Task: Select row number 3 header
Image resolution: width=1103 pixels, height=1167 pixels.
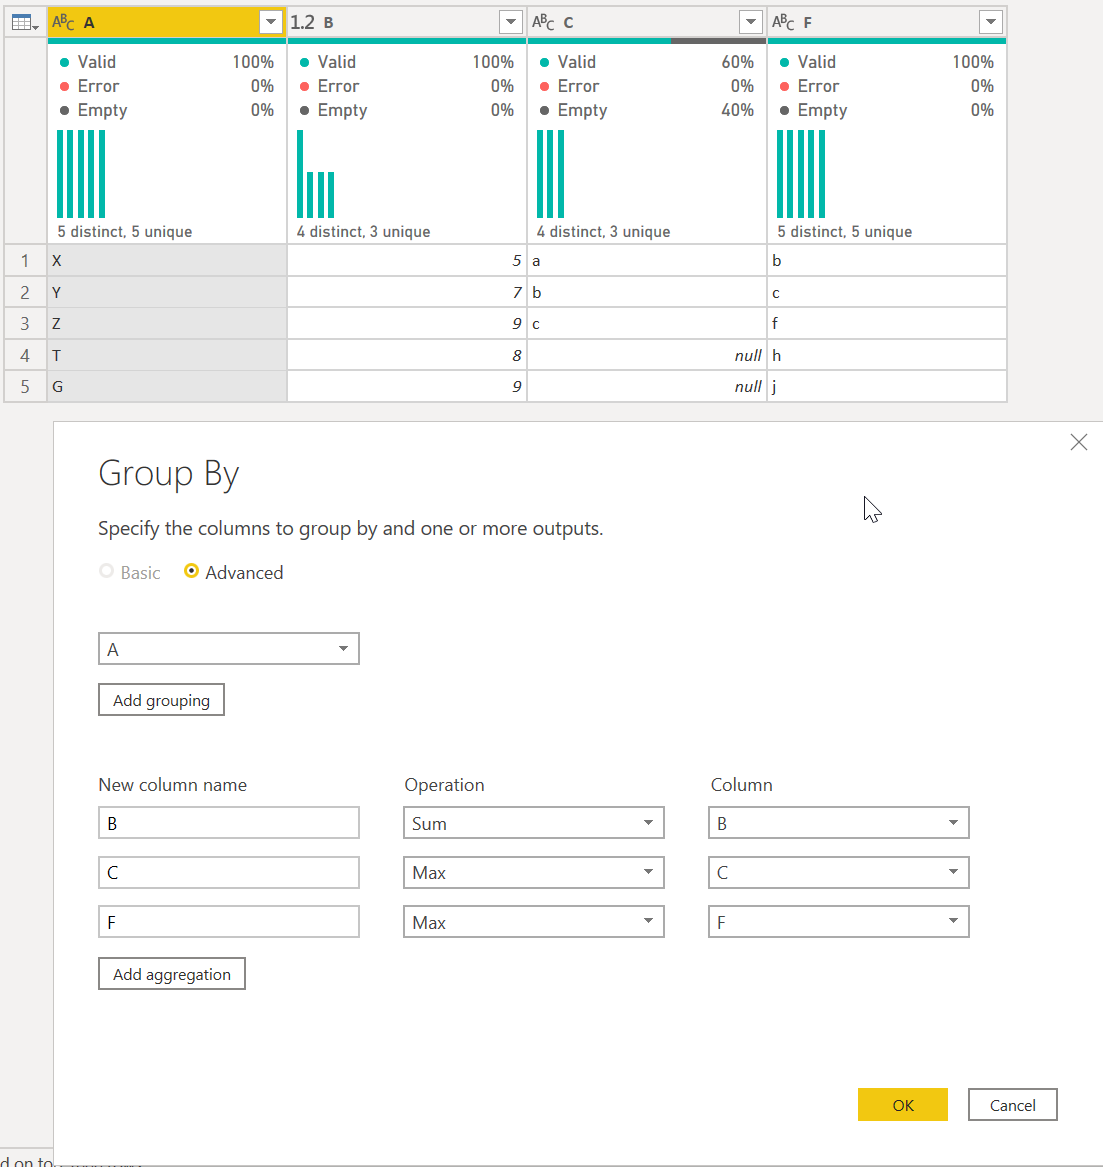Action: tap(25, 324)
